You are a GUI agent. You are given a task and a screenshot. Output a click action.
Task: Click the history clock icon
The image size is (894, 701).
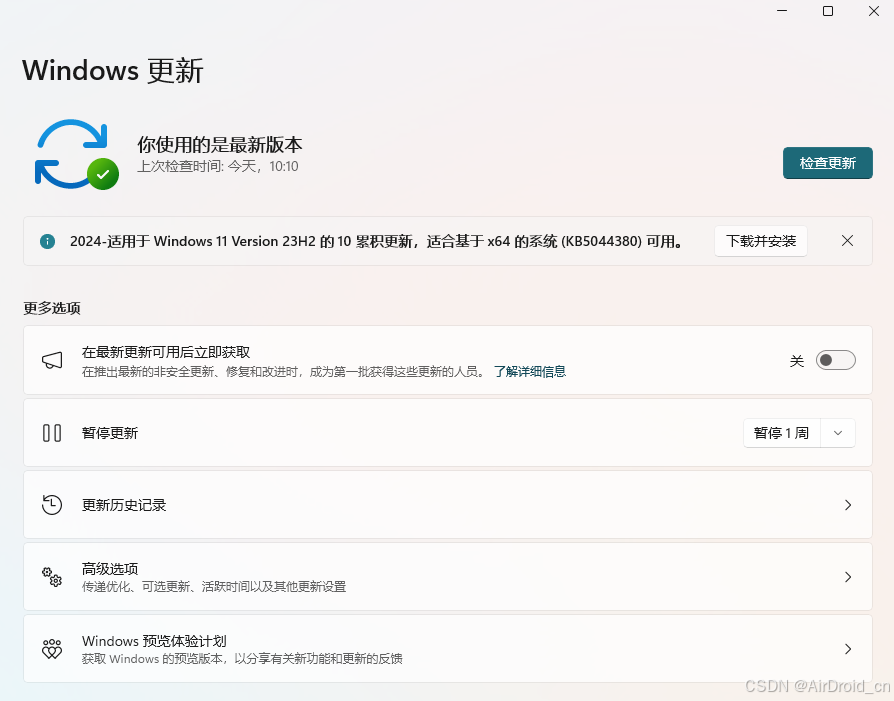click(x=52, y=505)
